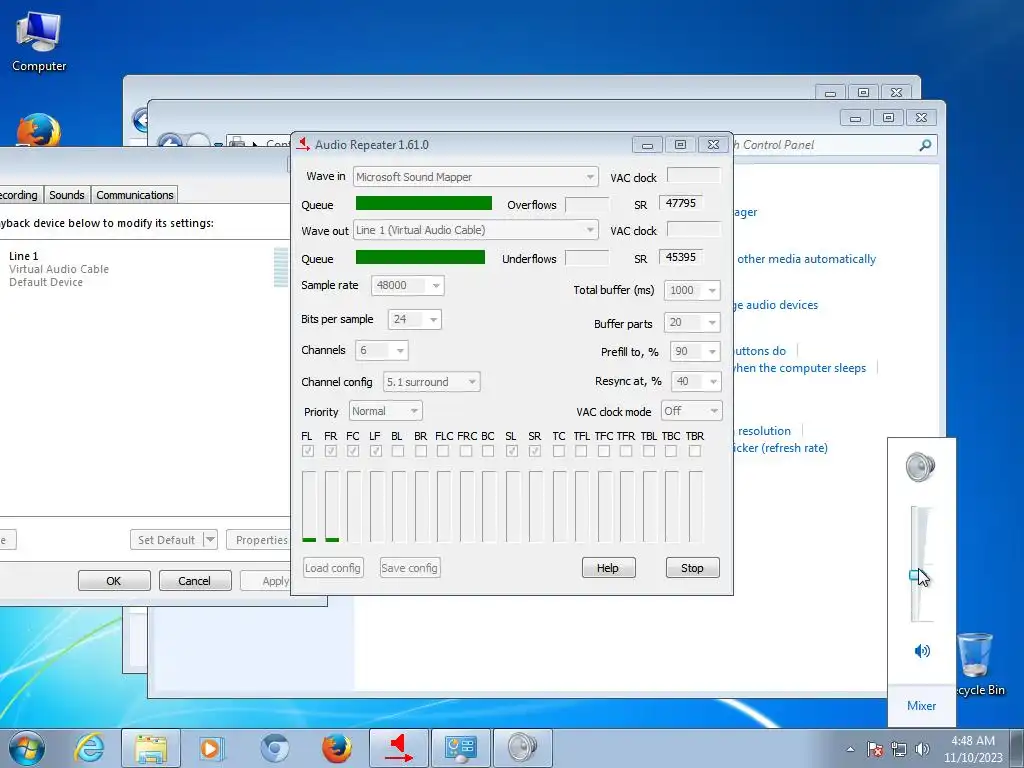
Task: Open the Total buffer (ms) dropdown
Action: point(692,290)
